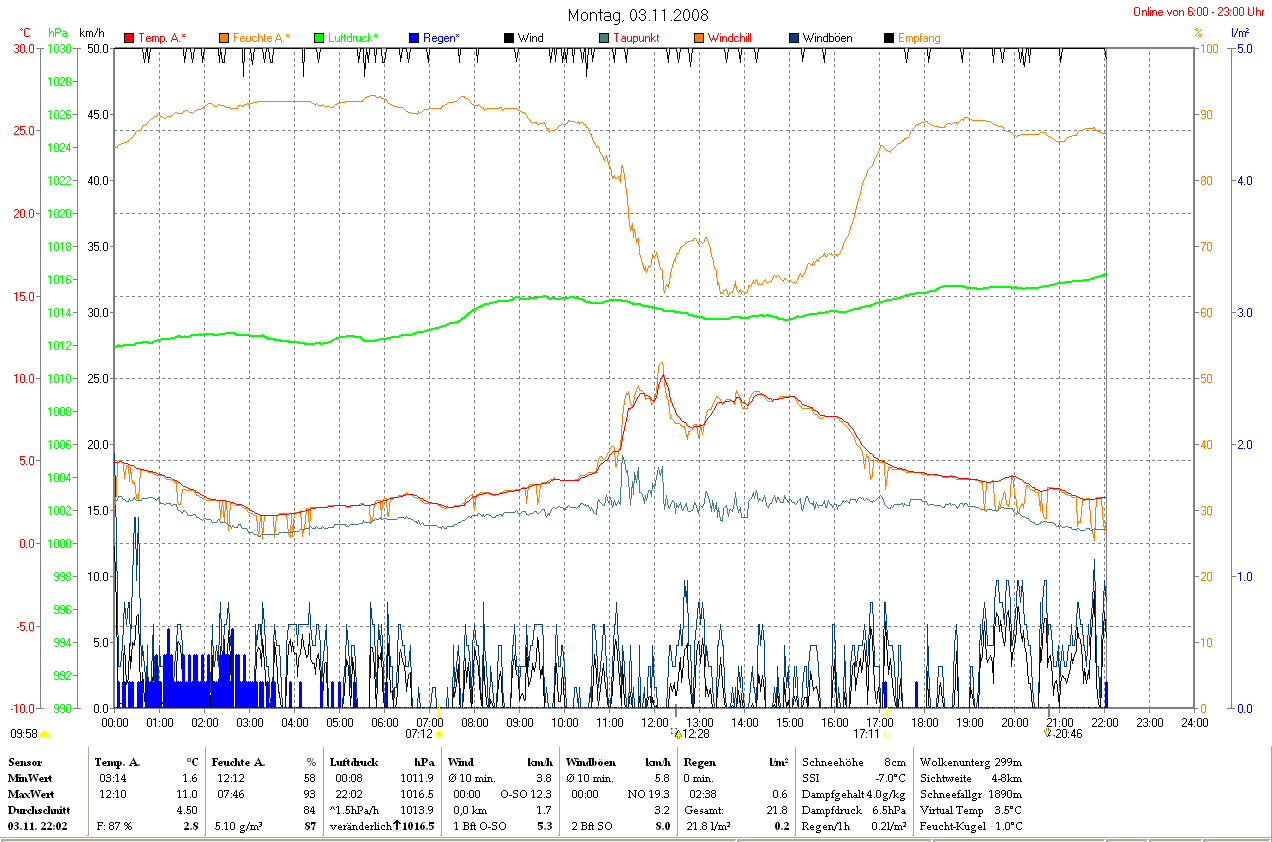Click the green Luftdruck legend square
The image size is (1272, 842).
tap(320, 38)
